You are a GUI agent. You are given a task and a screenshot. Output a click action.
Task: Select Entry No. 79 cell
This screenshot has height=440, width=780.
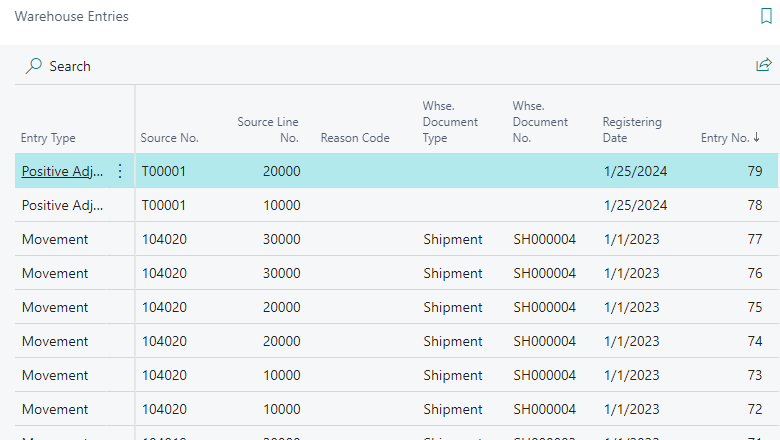[755, 171]
